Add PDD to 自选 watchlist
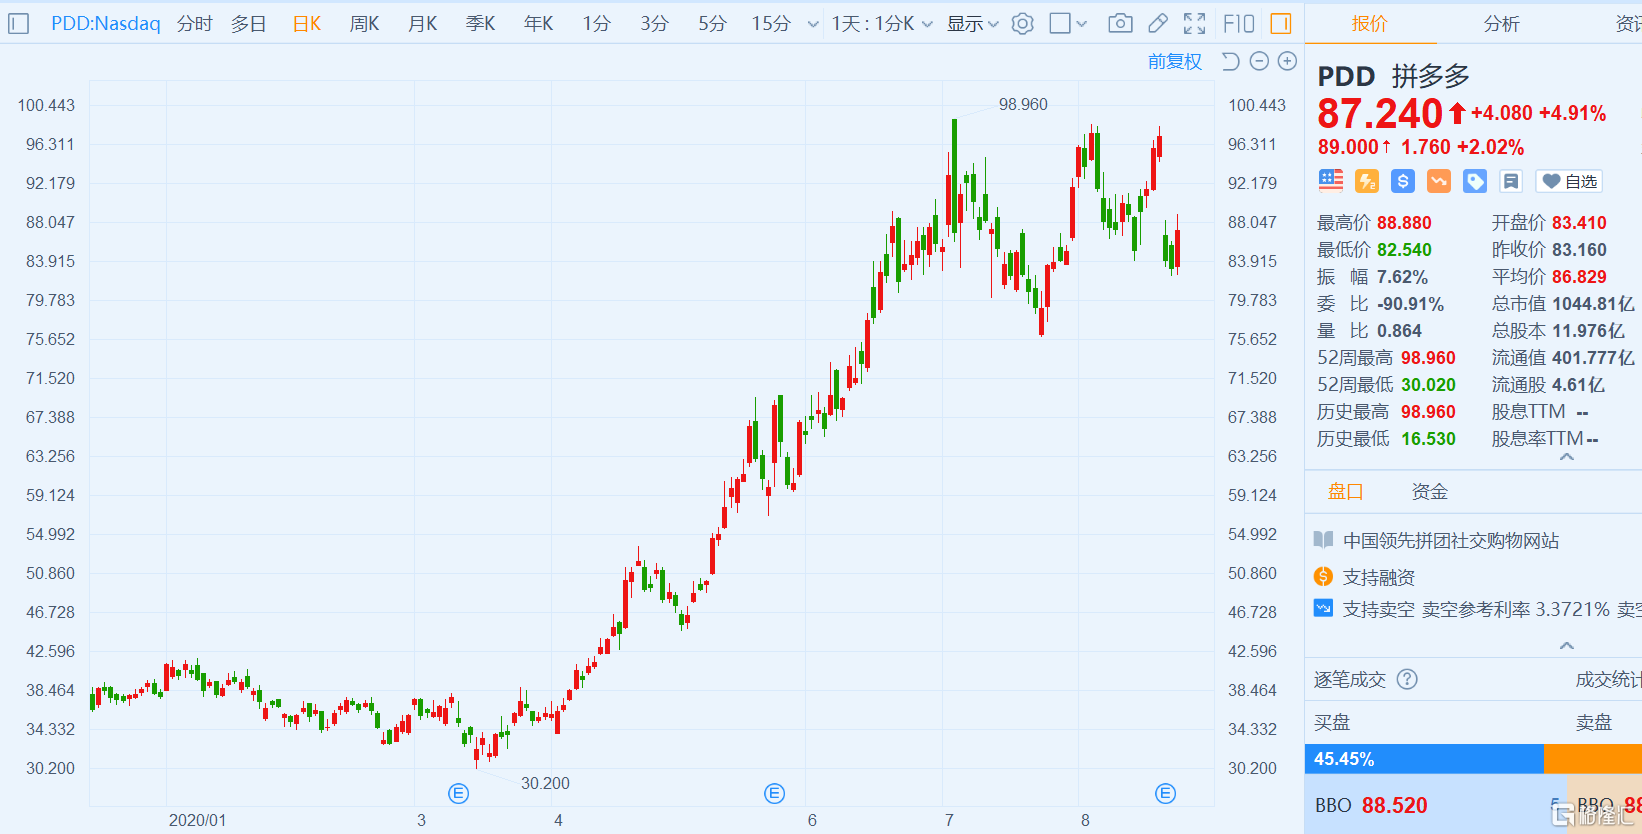The width and height of the screenshot is (1642, 834). pos(1569,181)
